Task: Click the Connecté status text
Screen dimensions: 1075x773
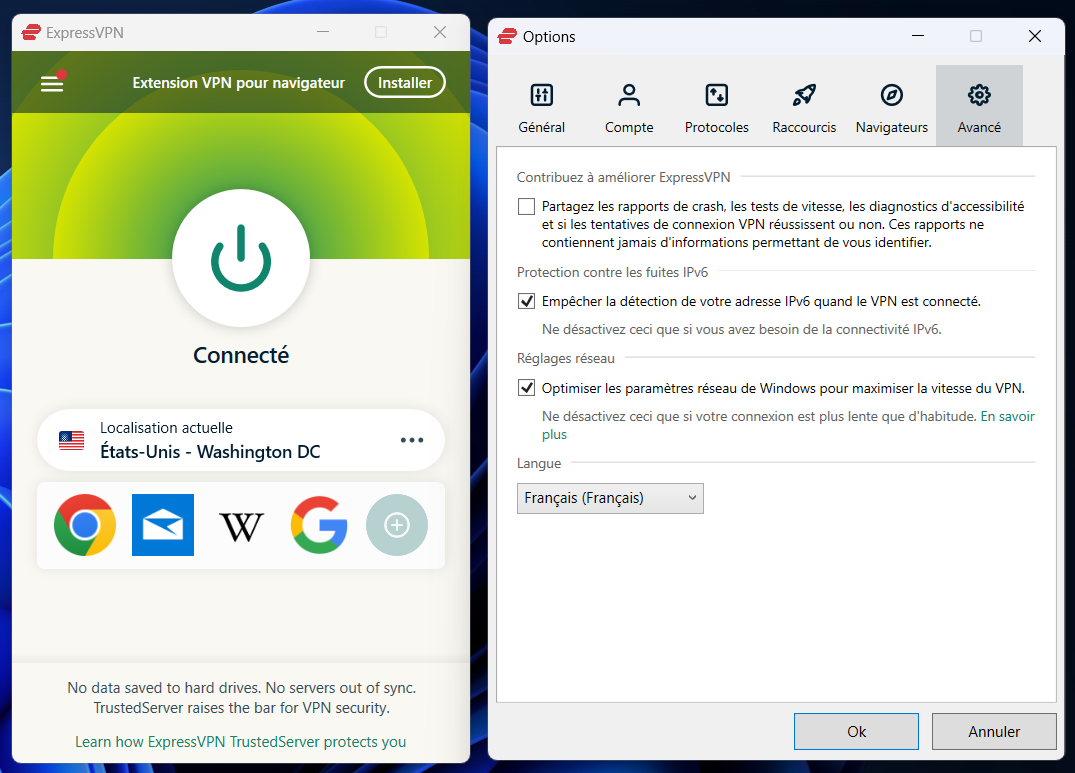Action: 241,355
